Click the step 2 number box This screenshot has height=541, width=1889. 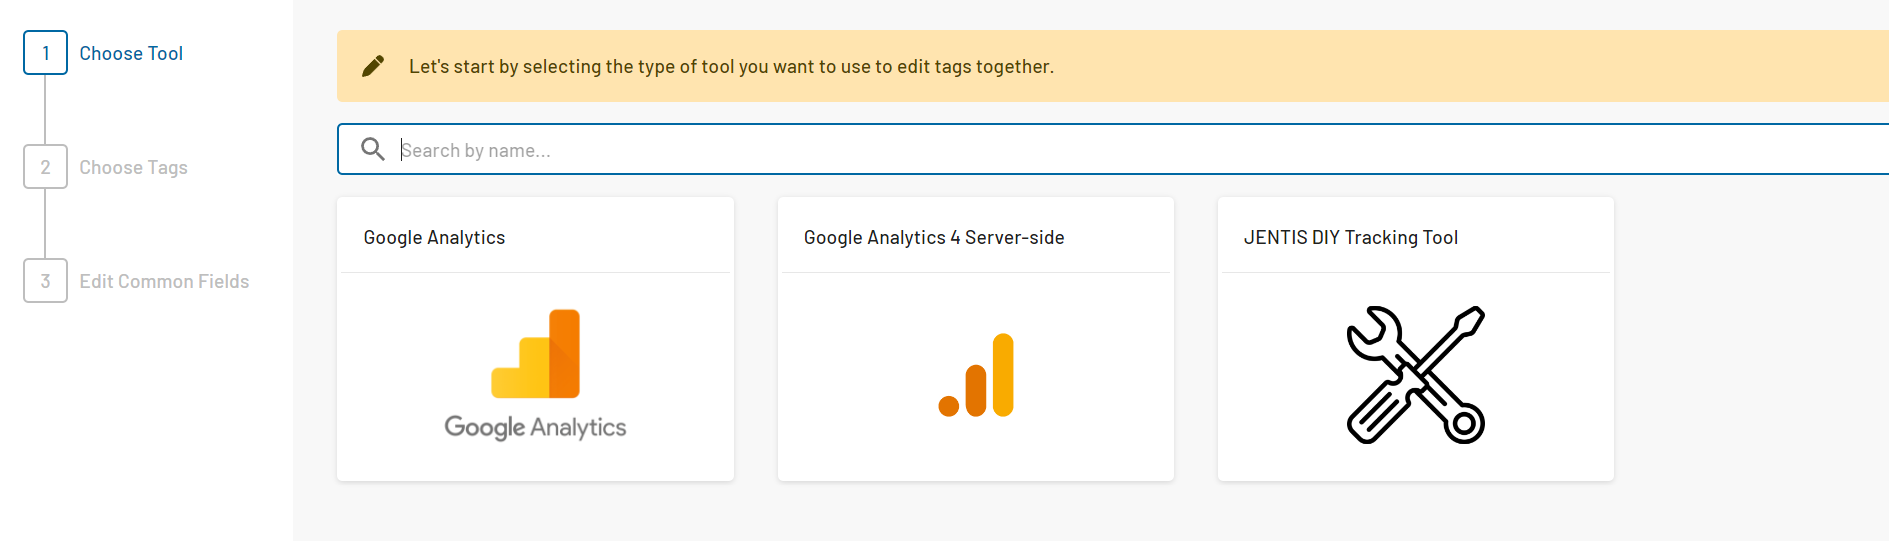point(45,167)
